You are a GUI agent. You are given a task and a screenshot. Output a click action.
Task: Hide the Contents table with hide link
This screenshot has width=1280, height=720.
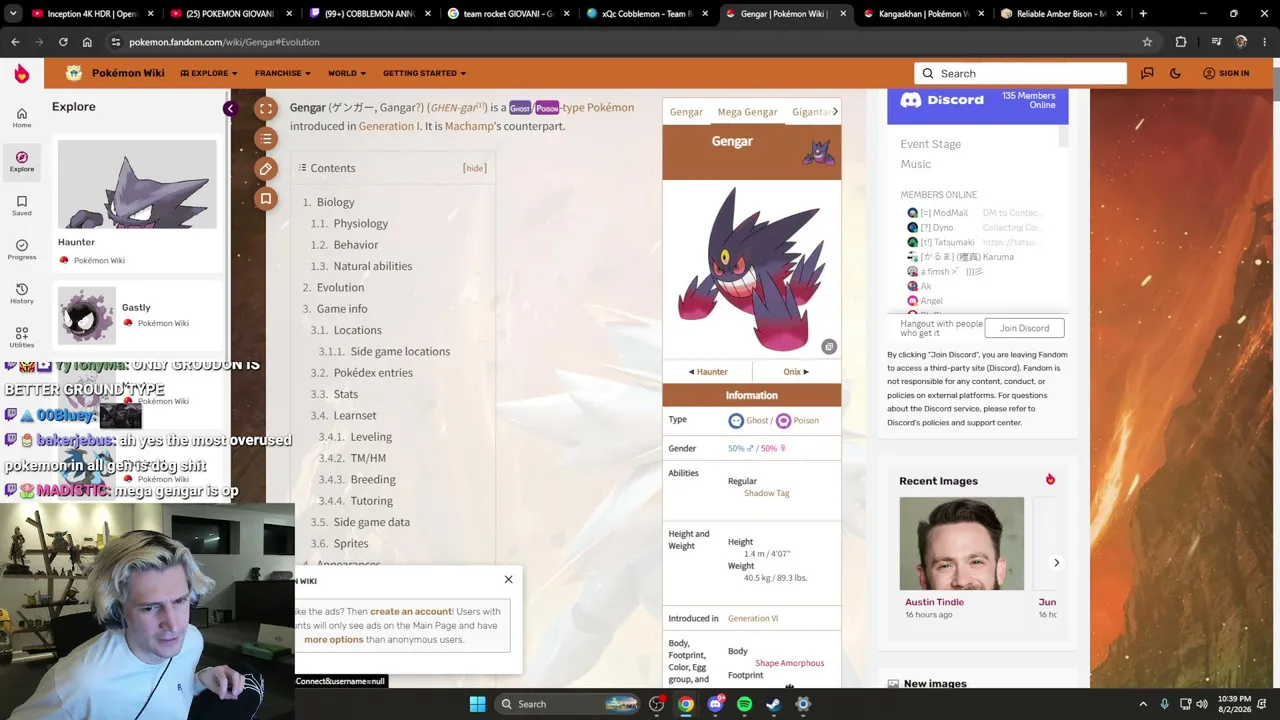point(474,168)
